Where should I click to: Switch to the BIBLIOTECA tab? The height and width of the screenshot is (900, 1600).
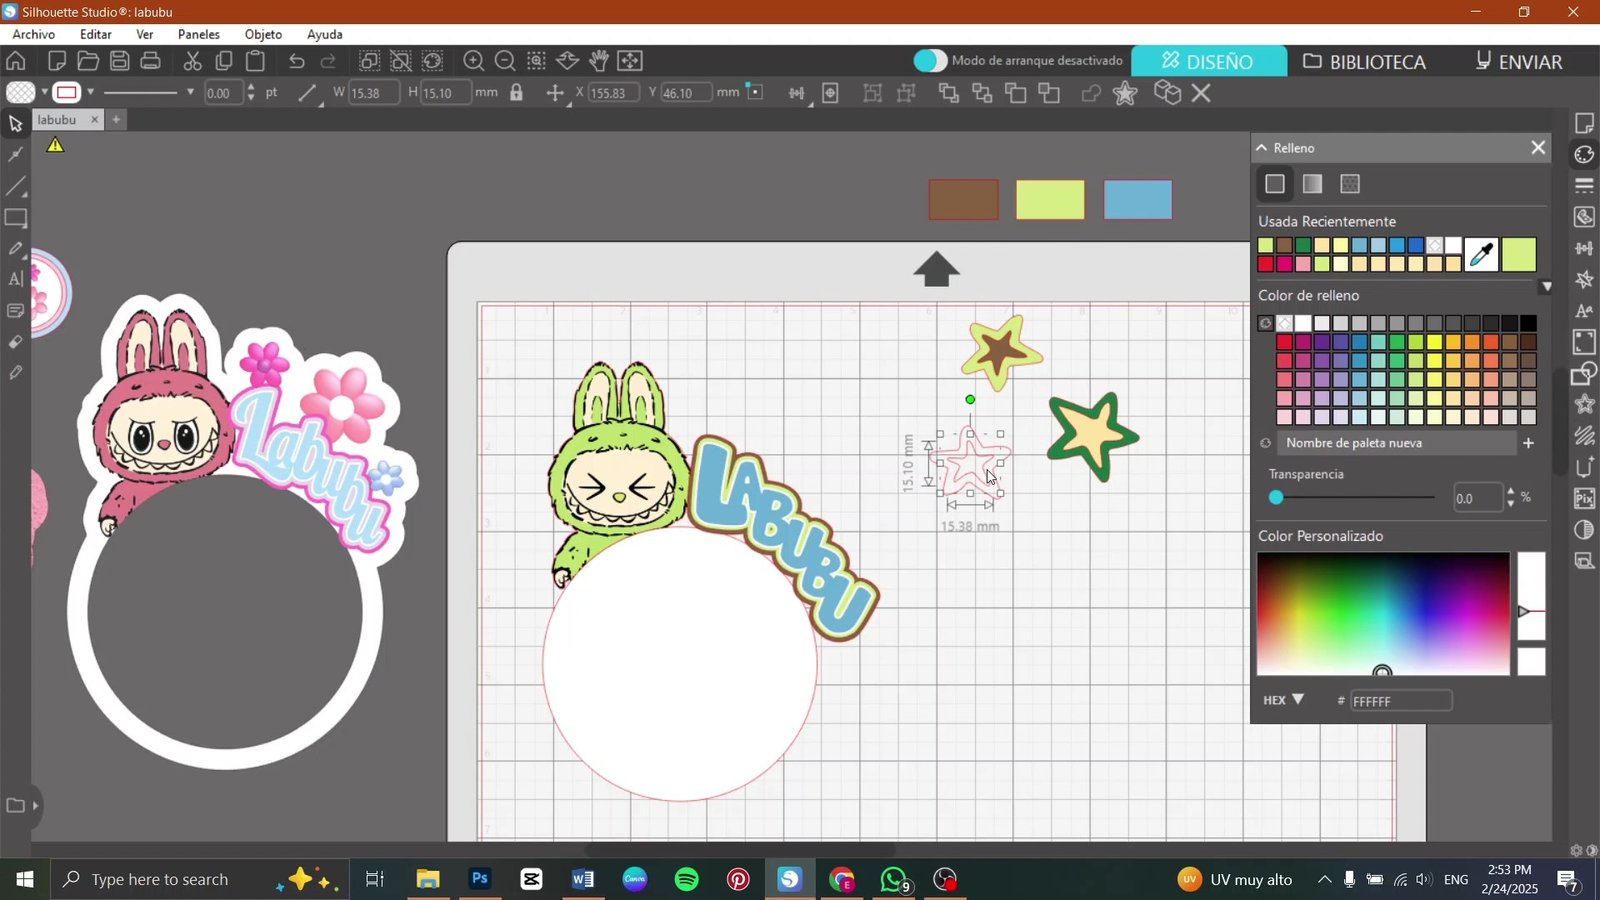[x=1365, y=61]
